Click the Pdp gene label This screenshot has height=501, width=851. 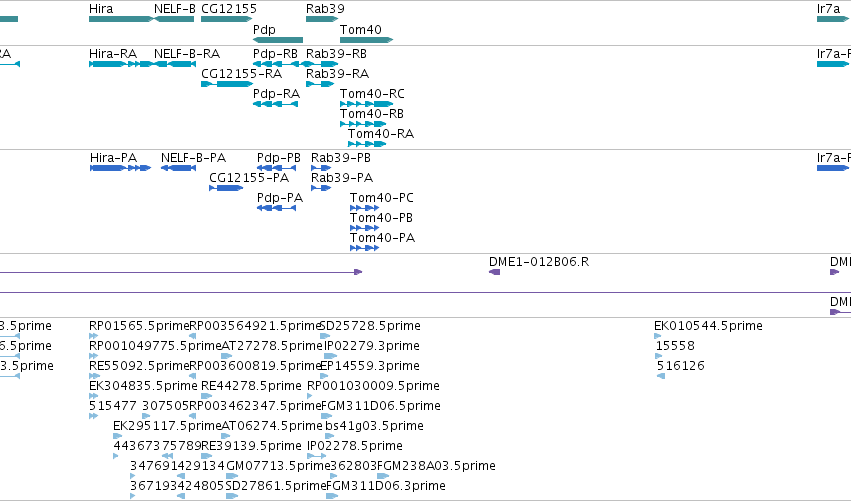264,30
